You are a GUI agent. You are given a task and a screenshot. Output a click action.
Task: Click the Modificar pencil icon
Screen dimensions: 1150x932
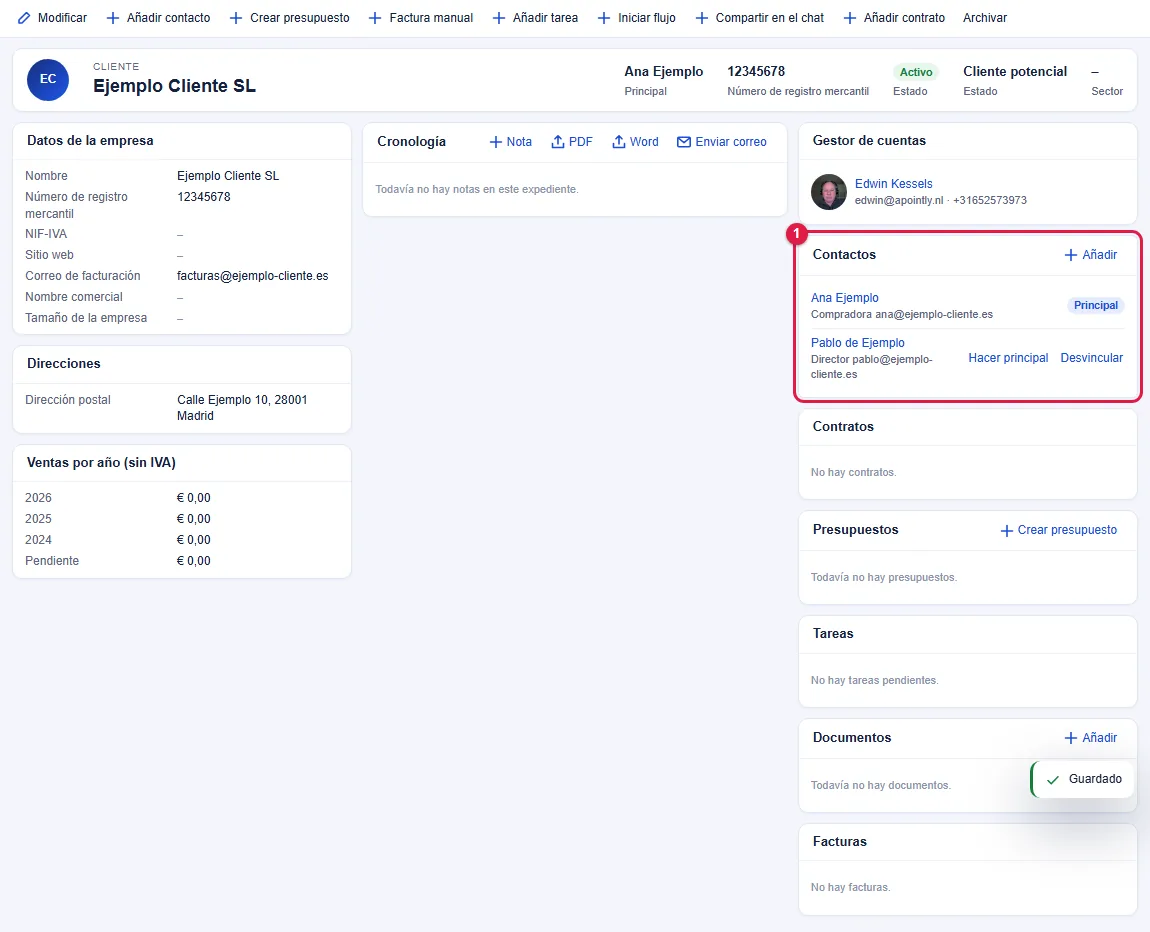(x=24, y=18)
